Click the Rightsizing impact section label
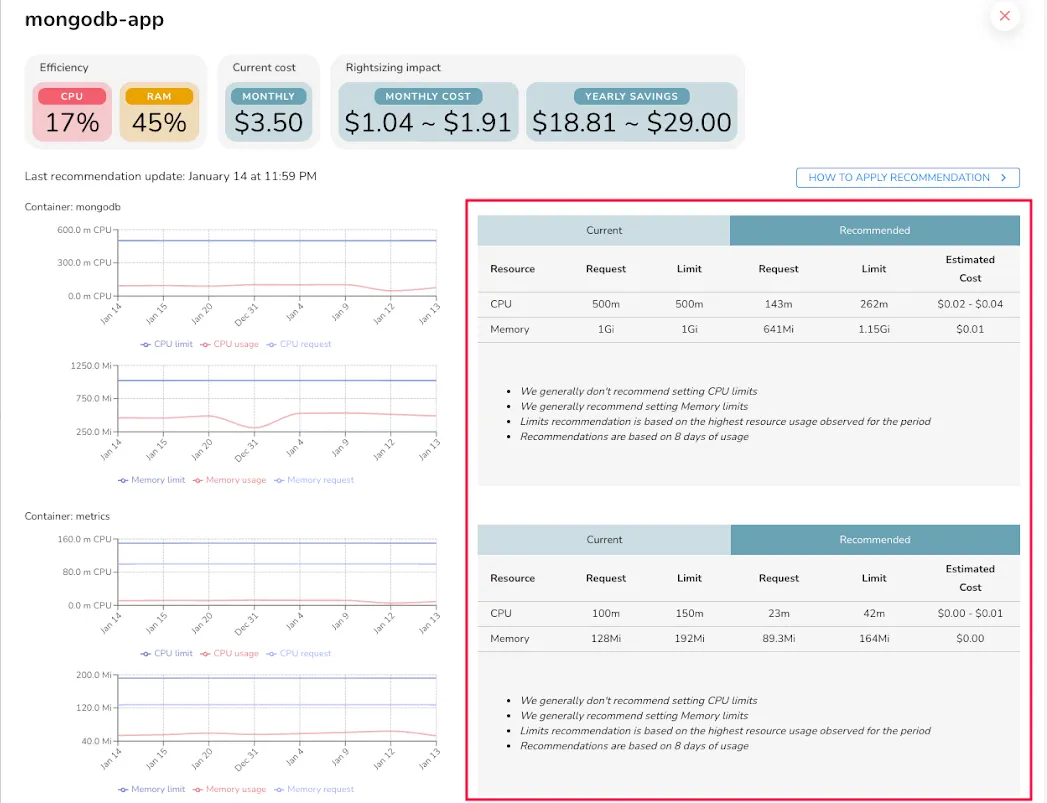The height and width of the screenshot is (803, 1047). pyautogui.click(x=393, y=67)
